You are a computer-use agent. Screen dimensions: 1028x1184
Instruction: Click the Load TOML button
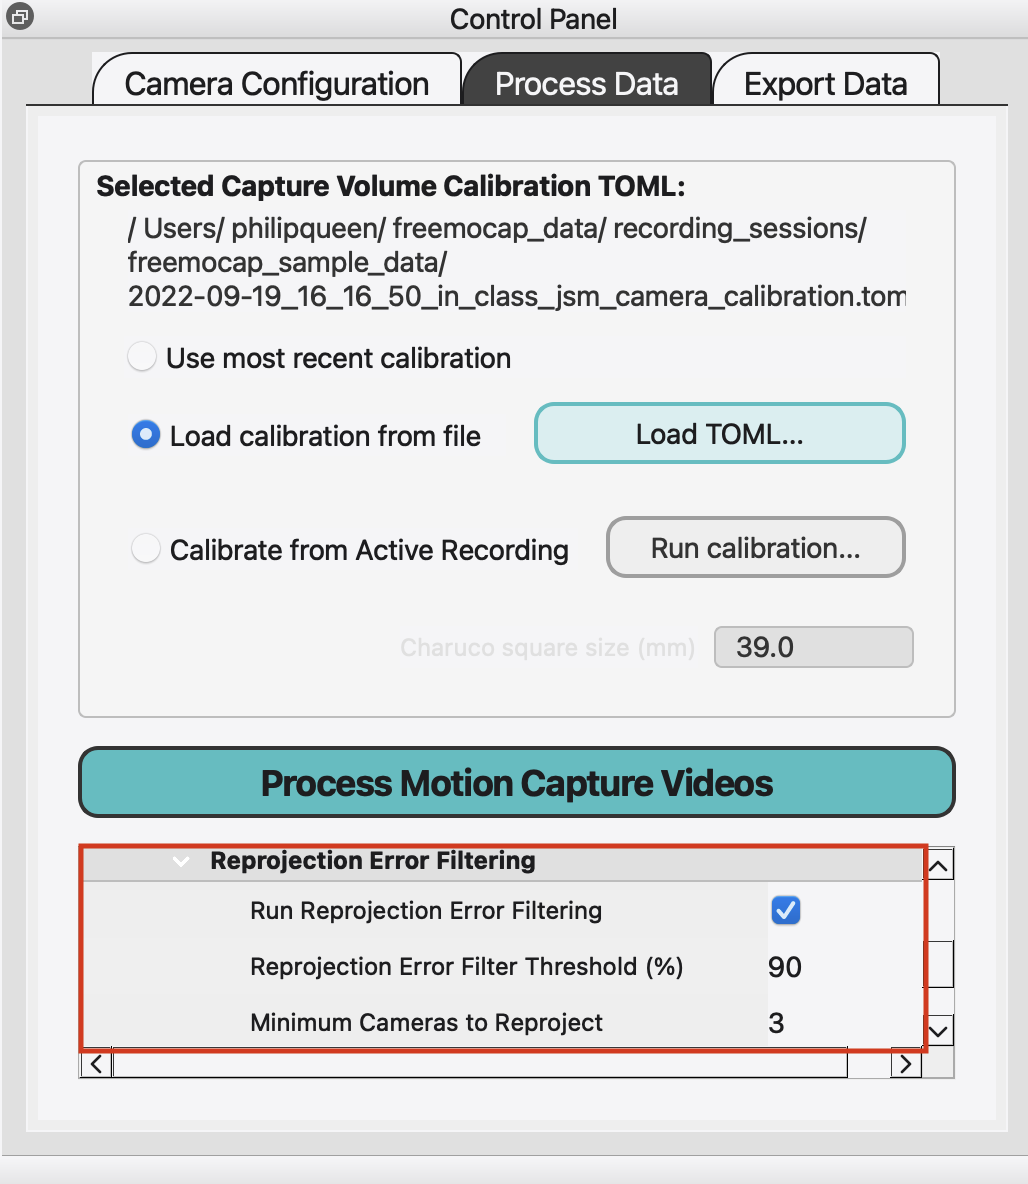point(719,433)
